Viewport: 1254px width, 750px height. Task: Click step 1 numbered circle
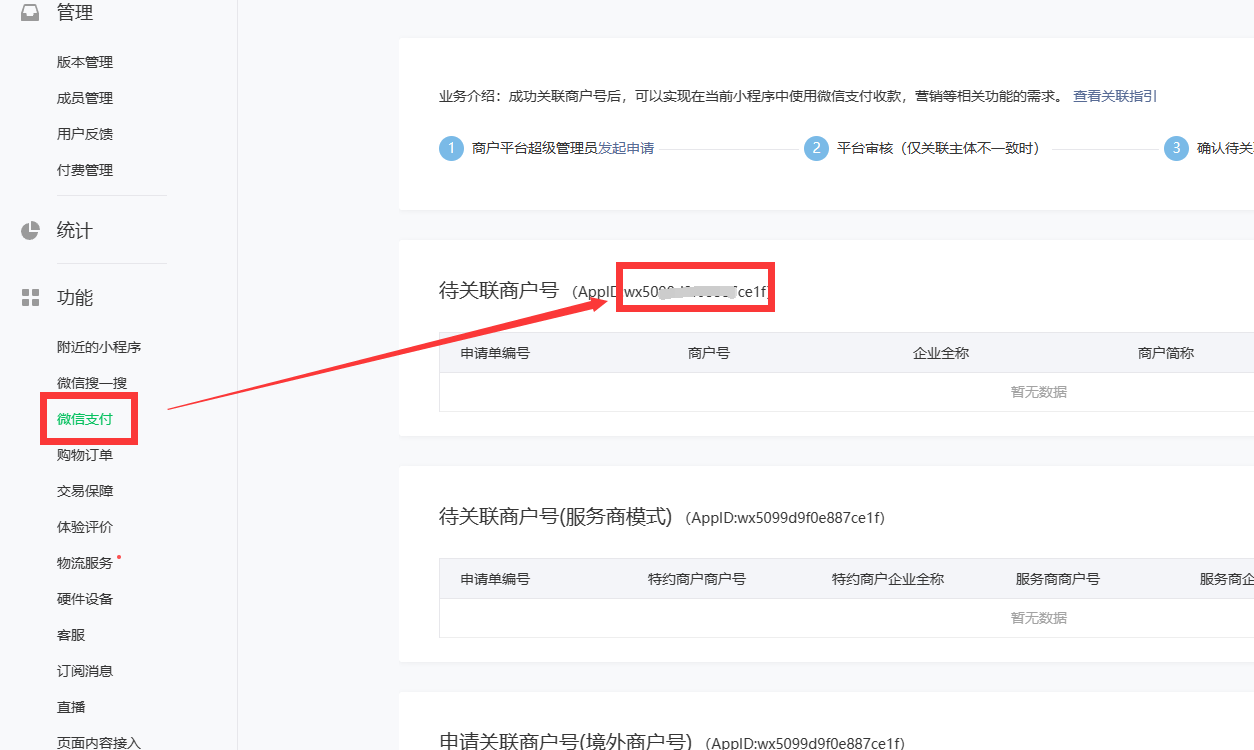[x=451, y=148]
